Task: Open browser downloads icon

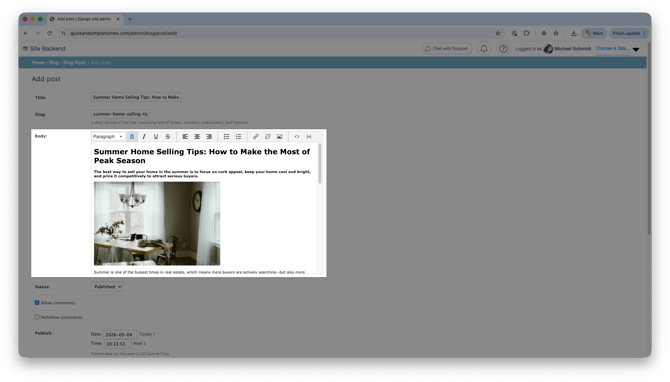Action: click(573, 33)
